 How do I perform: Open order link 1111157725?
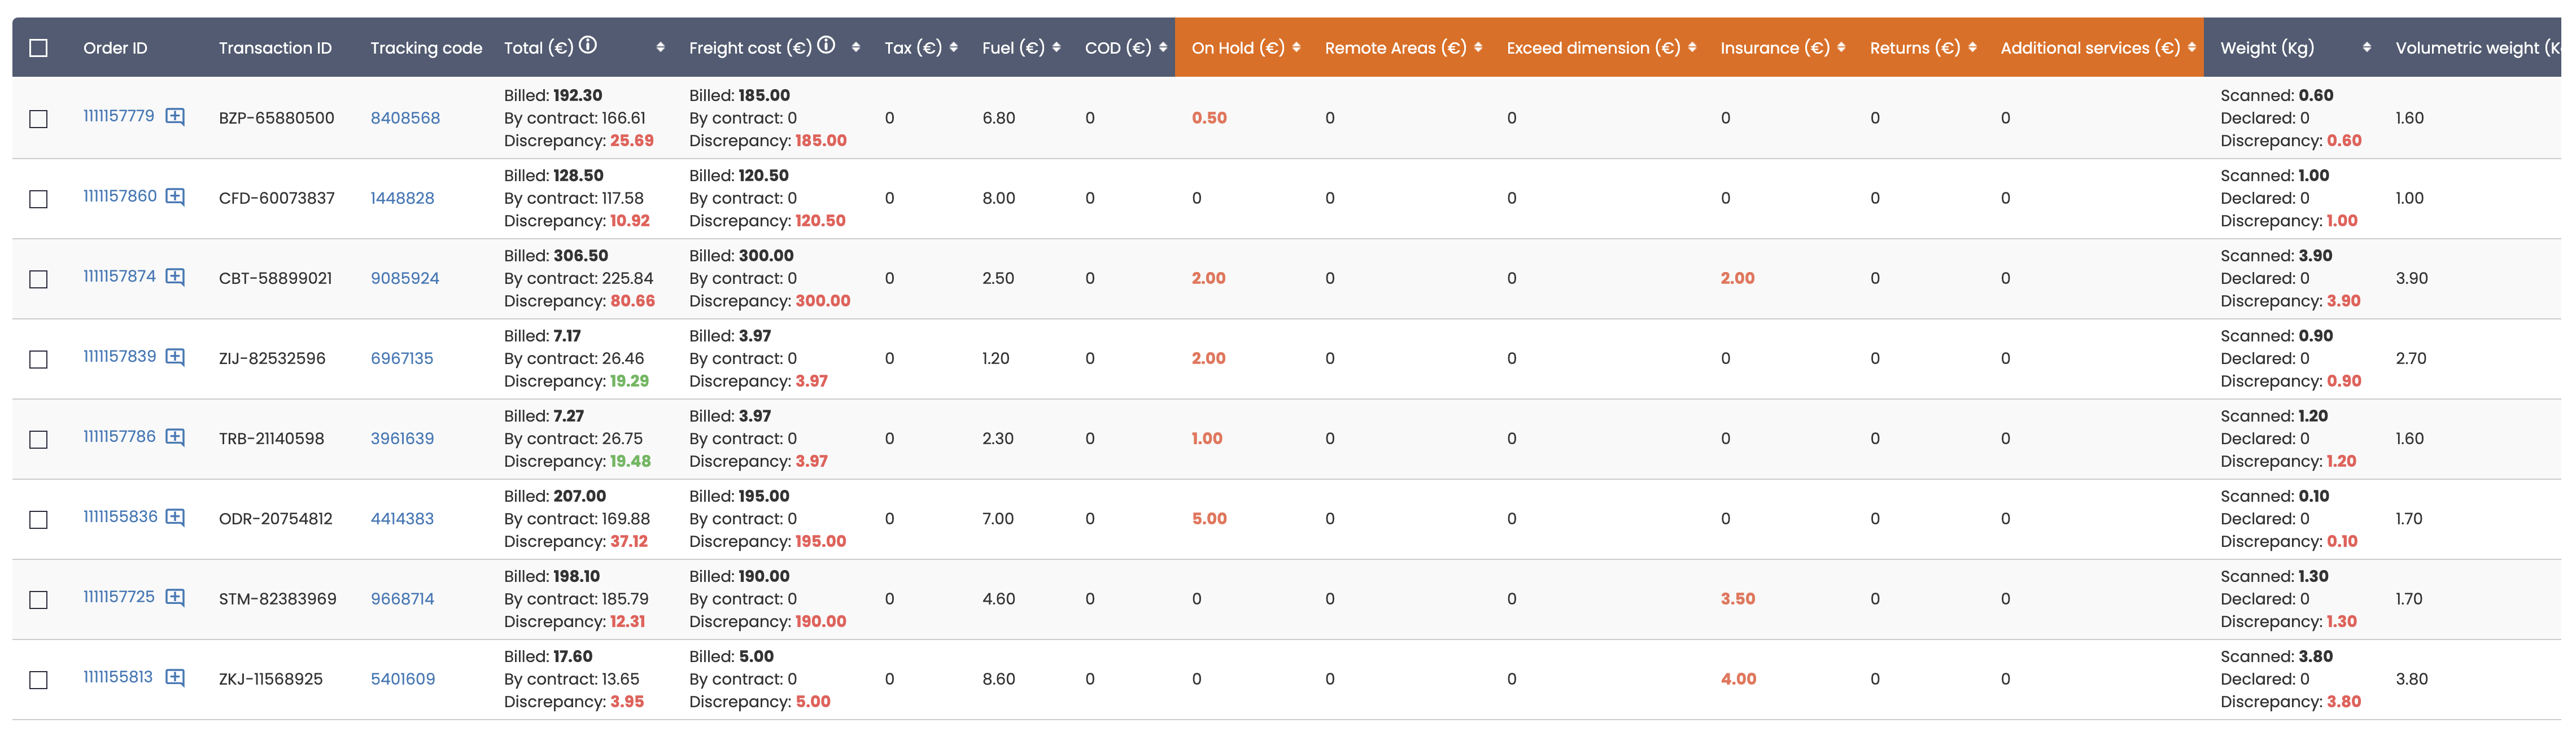coord(119,596)
